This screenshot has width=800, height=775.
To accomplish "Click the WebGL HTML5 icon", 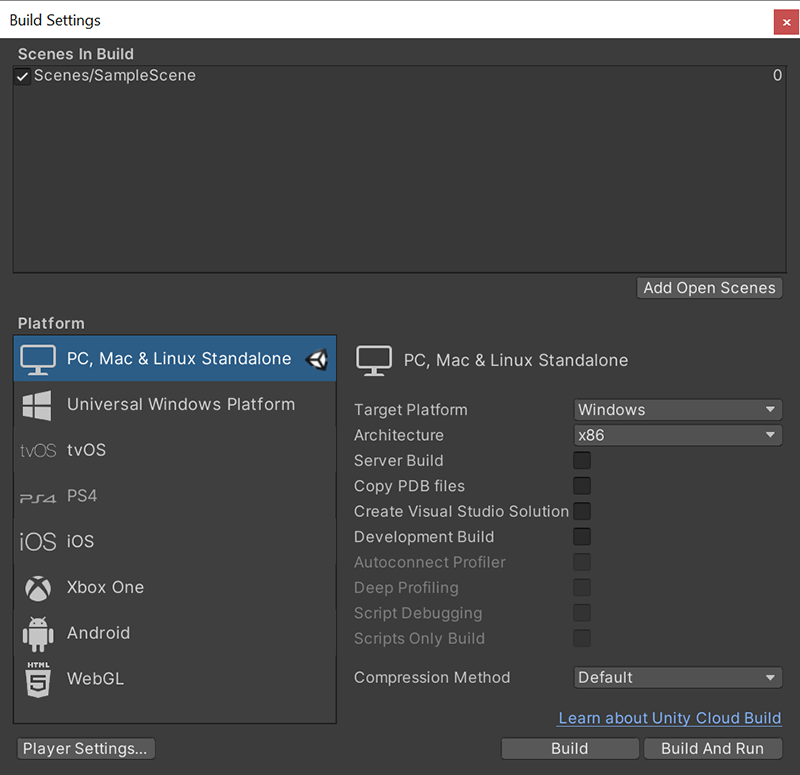I will (x=37, y=678).
